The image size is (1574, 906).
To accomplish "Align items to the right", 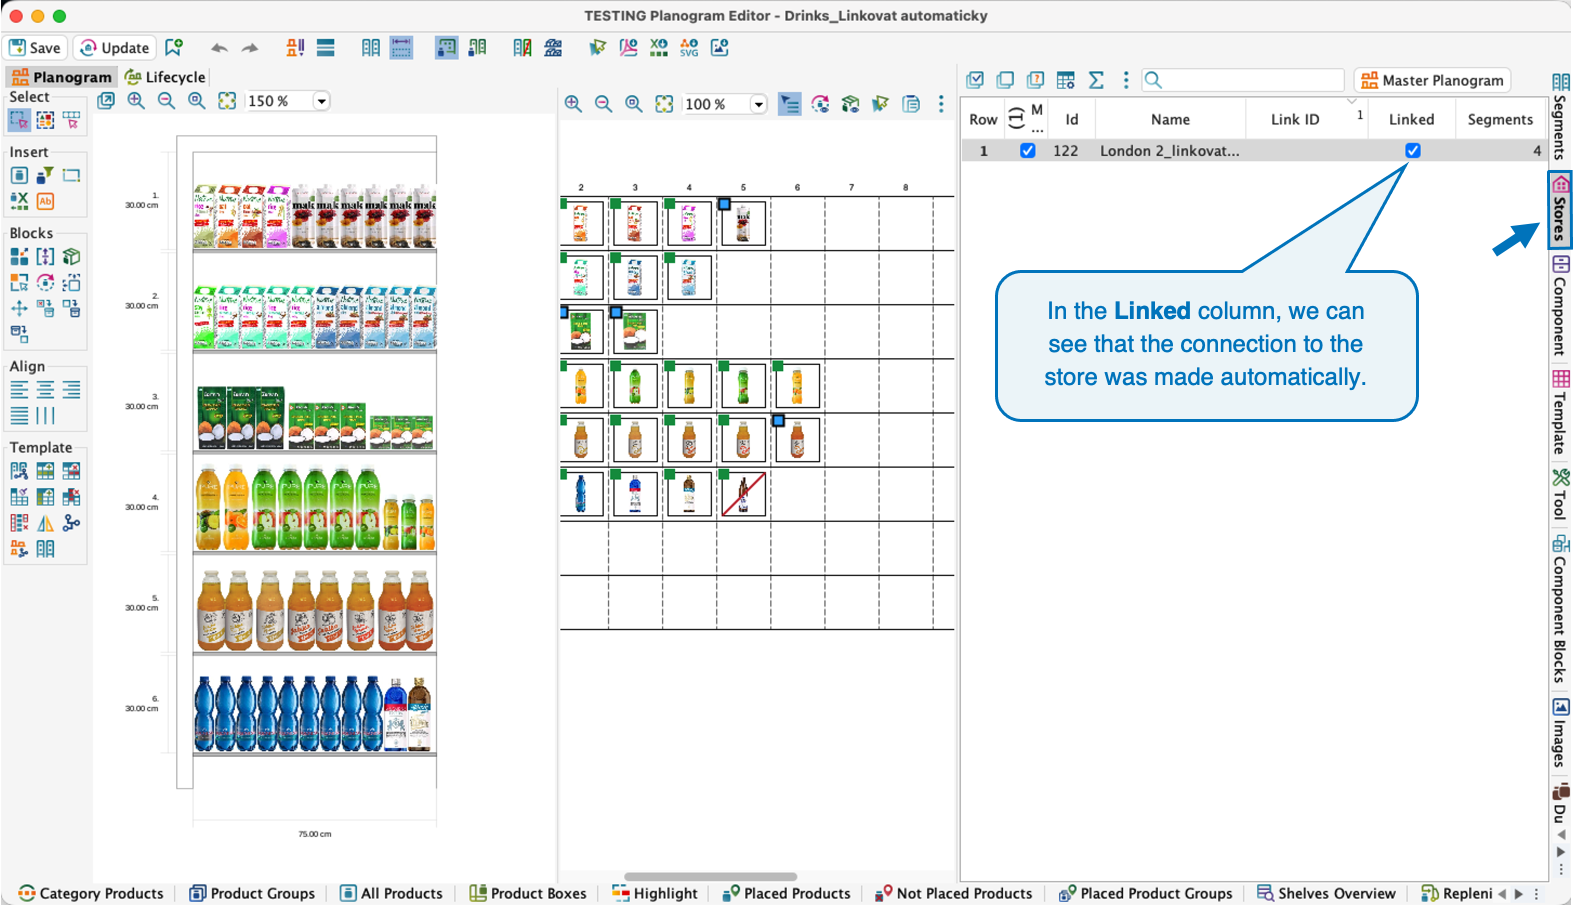I will tap(71, 390).
